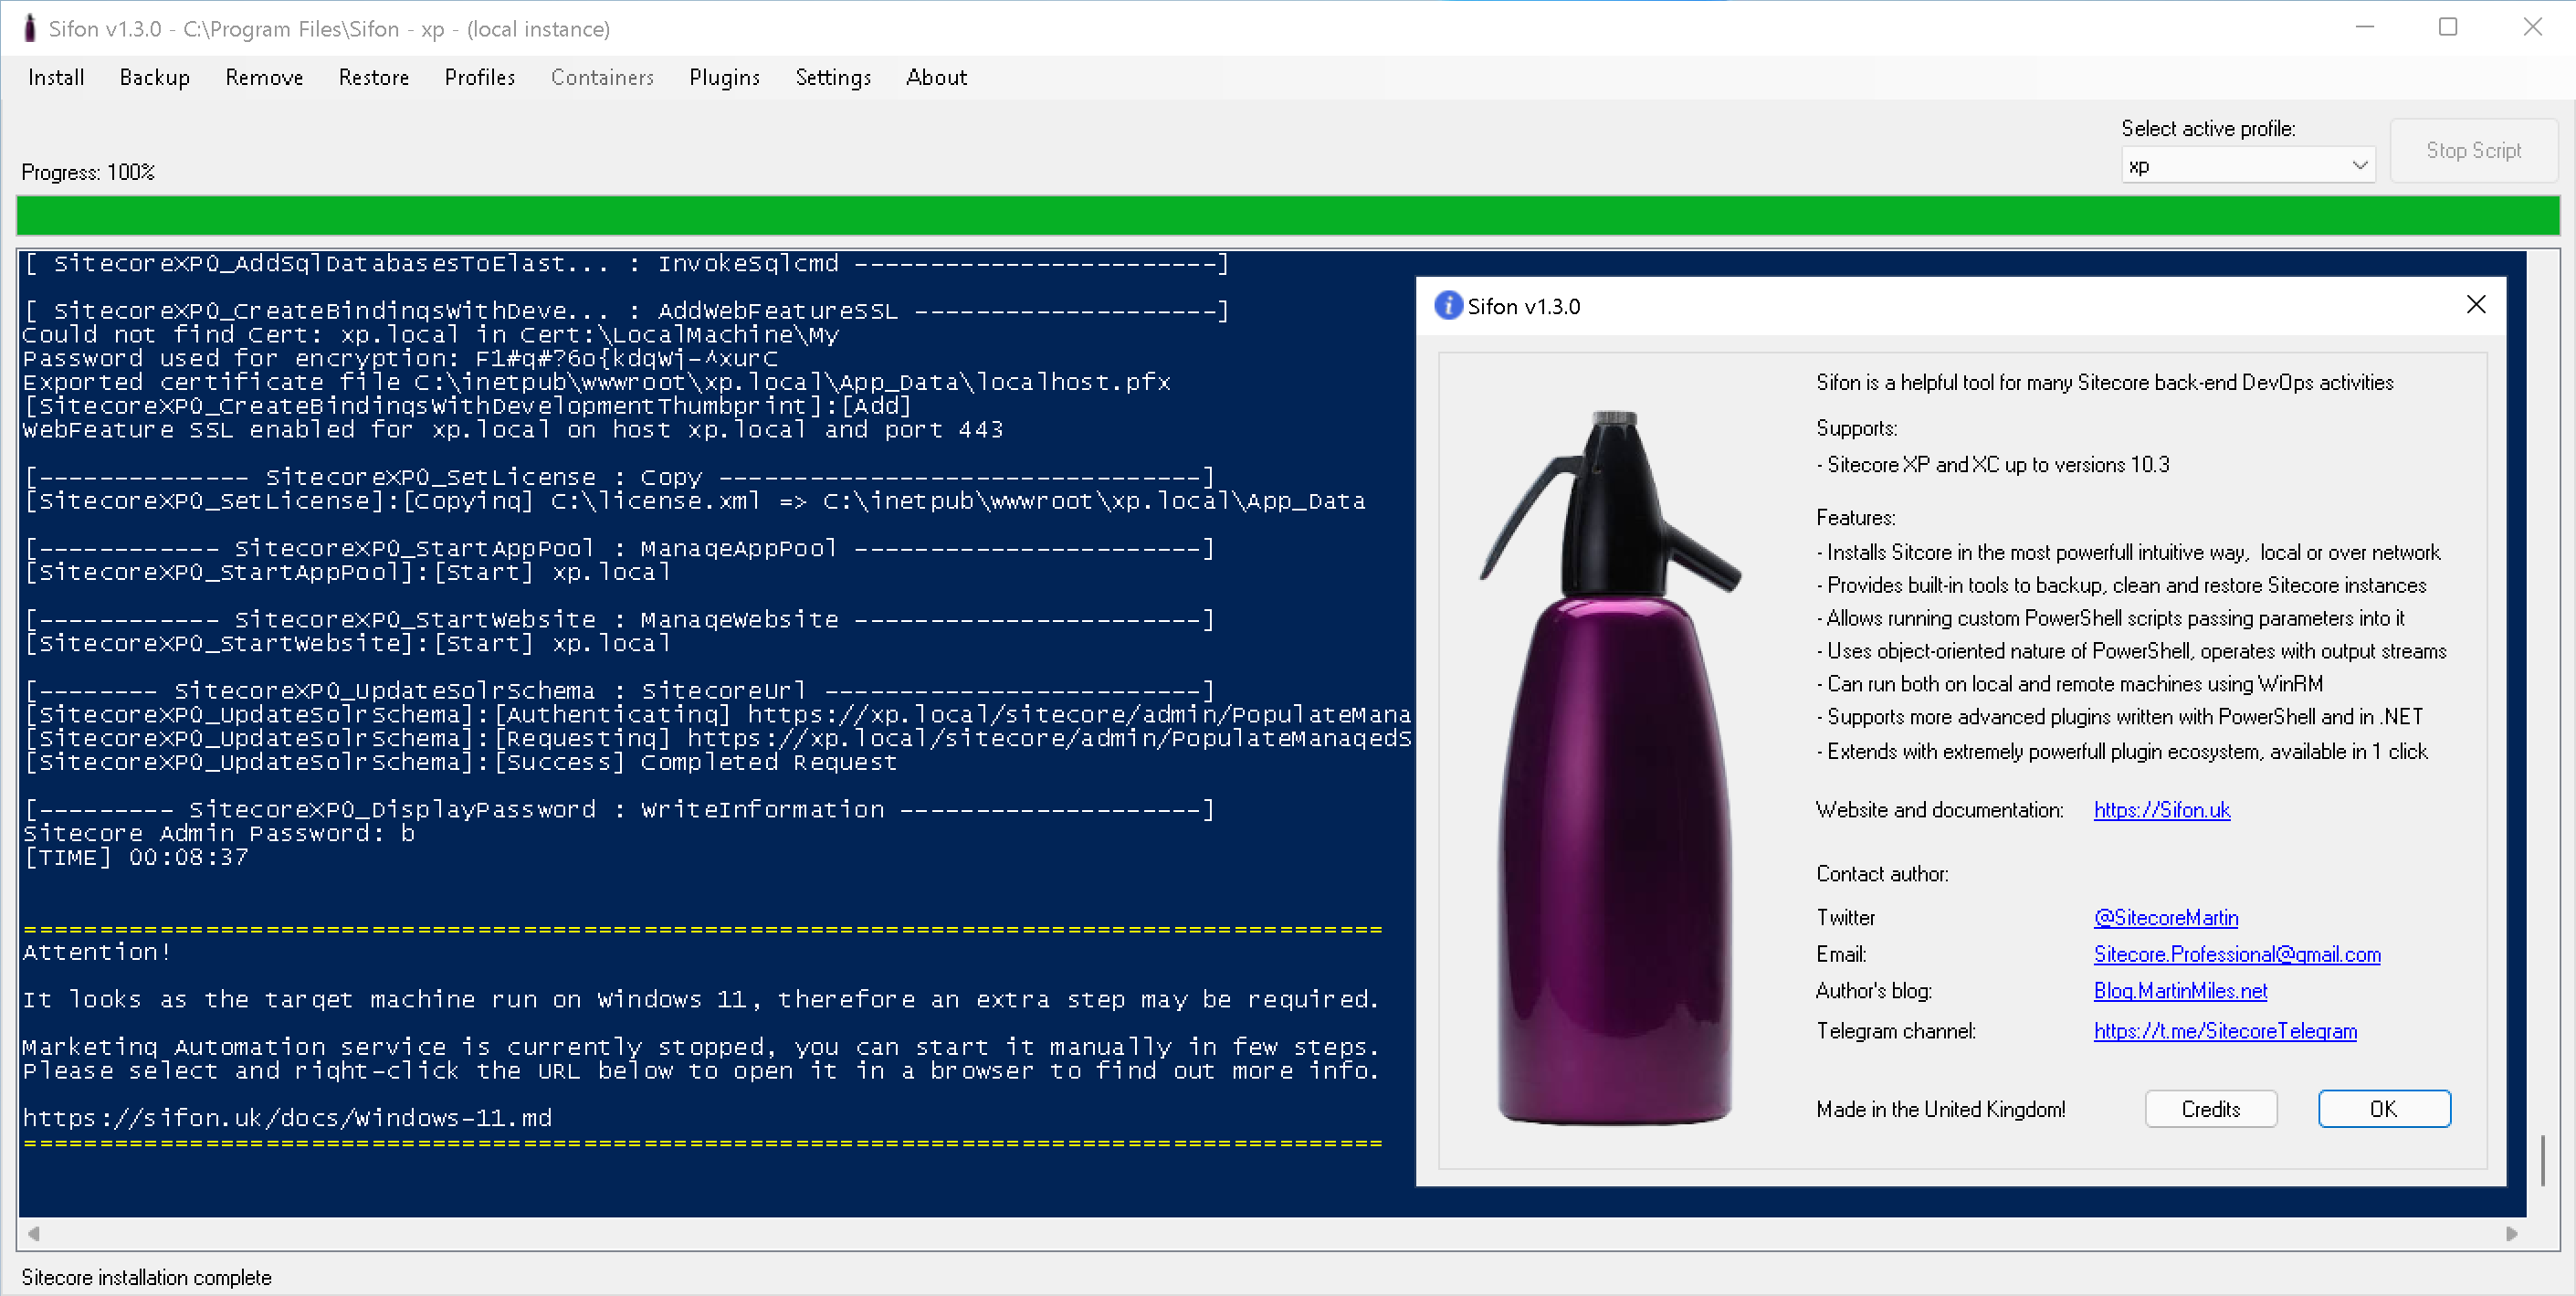Image resolution: width=2576 pixels, height=1296 pixels.
Task: Click the Windows 11 docs URL in console
Action: [x=289, y=1116]
